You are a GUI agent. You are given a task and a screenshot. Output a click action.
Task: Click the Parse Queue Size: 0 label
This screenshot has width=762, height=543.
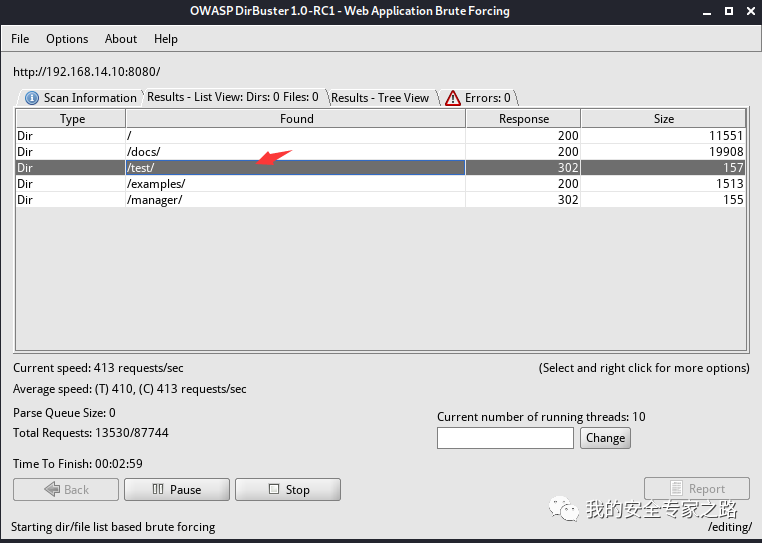coord(64,413)
